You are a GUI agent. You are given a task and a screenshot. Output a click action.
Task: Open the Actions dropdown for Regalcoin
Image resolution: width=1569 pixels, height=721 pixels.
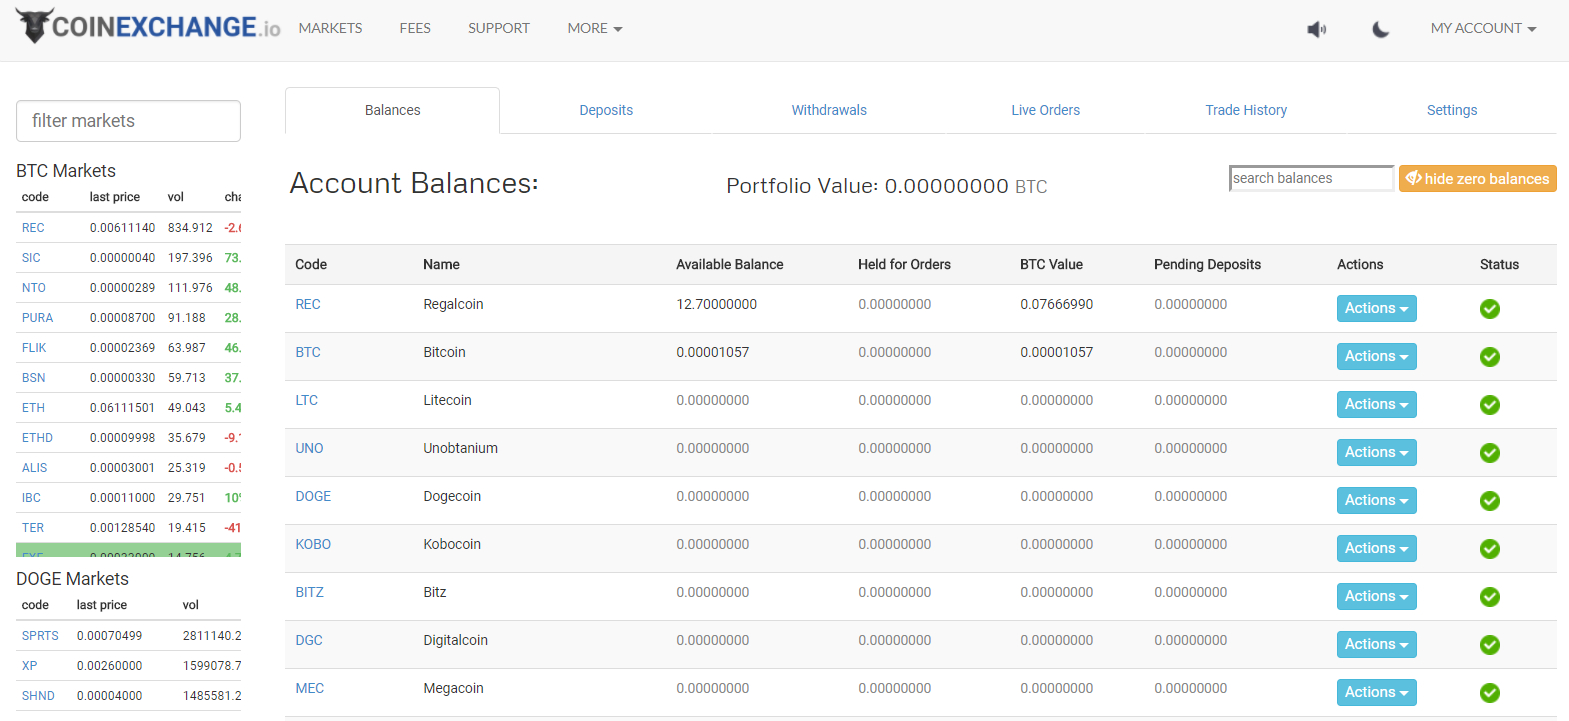click(x=1376, y=309)
